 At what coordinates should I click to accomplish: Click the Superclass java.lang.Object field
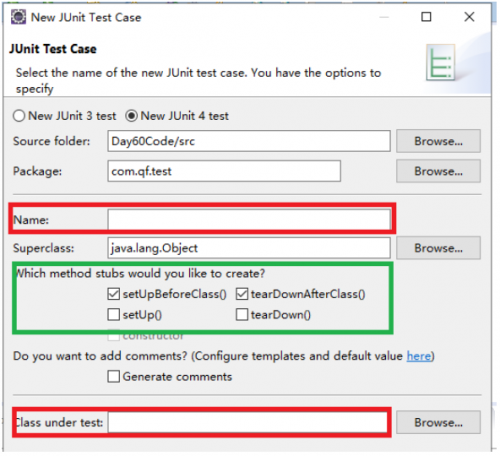point(249,248)
